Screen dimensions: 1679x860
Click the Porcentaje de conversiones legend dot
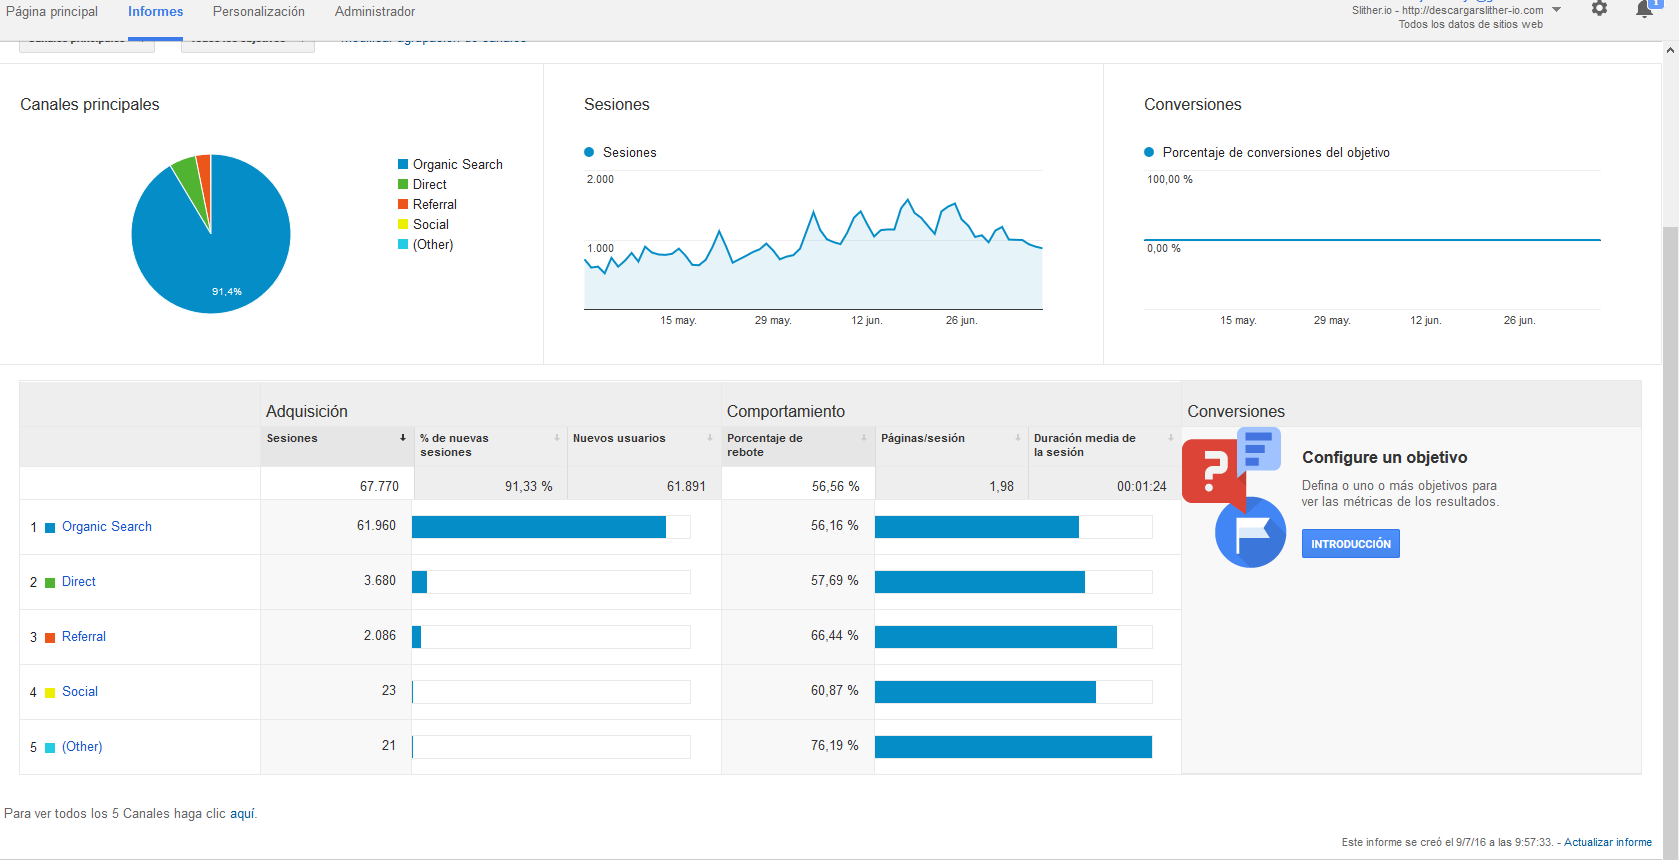tap(1149, 152)
